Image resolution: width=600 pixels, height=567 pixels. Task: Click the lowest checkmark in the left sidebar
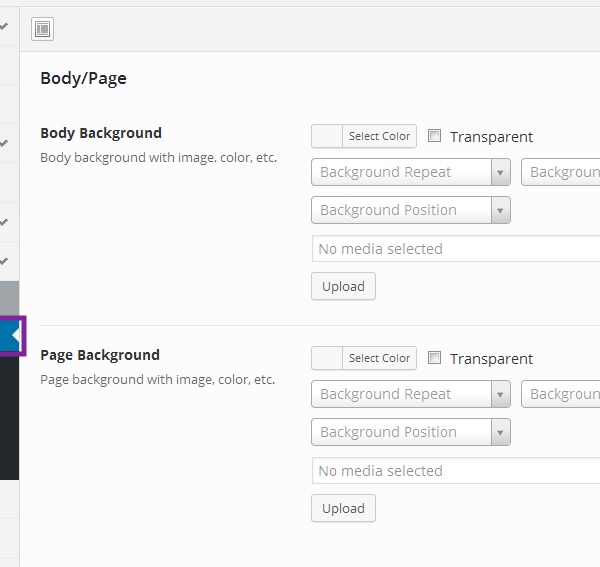pos(5,261)
